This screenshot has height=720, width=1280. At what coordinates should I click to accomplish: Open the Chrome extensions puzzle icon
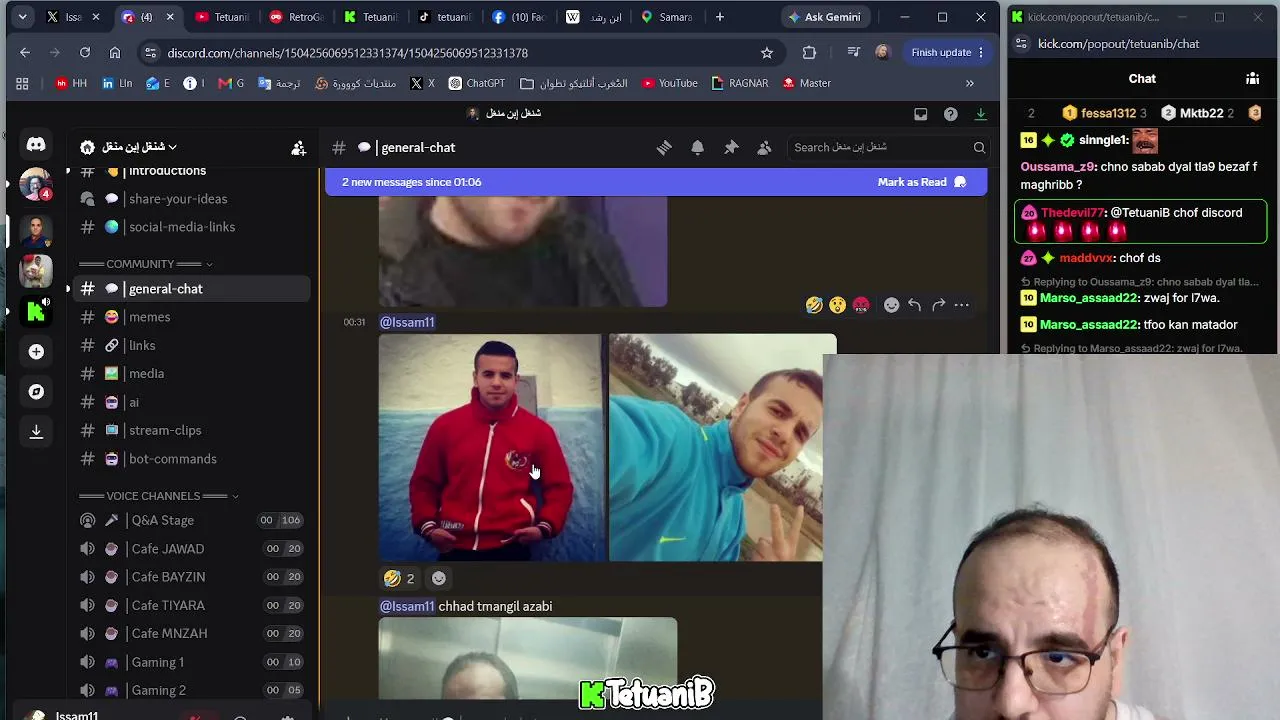[809, 52]
